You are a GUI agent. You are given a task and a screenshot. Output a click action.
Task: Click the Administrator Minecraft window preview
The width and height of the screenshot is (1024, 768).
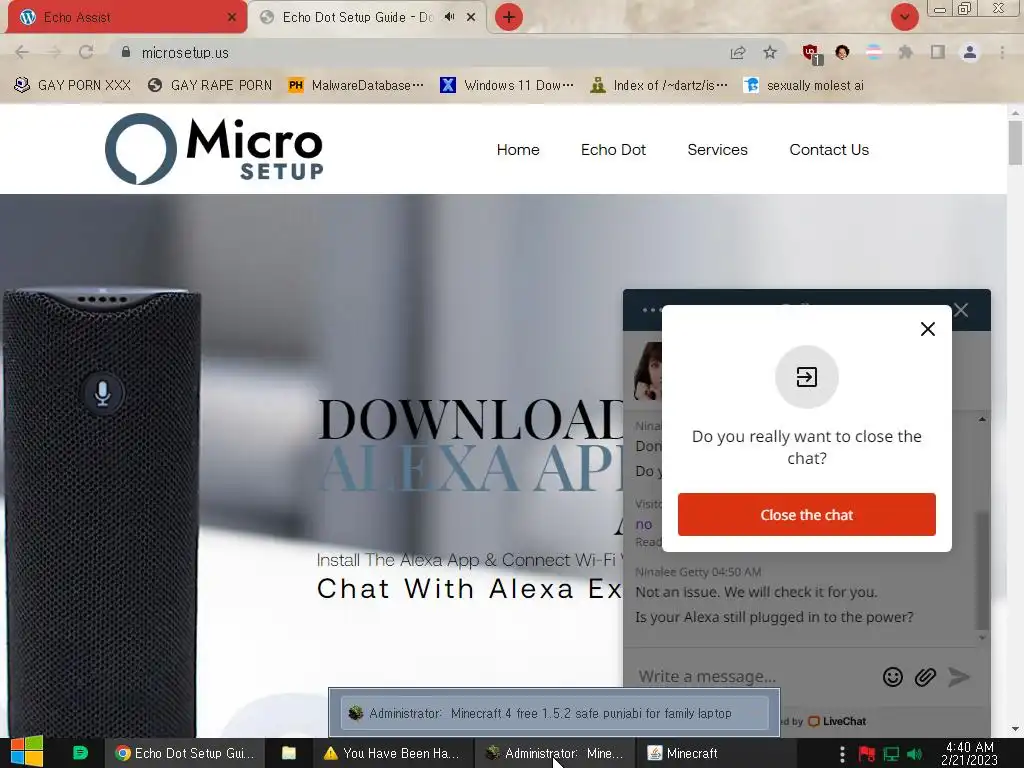554,713
